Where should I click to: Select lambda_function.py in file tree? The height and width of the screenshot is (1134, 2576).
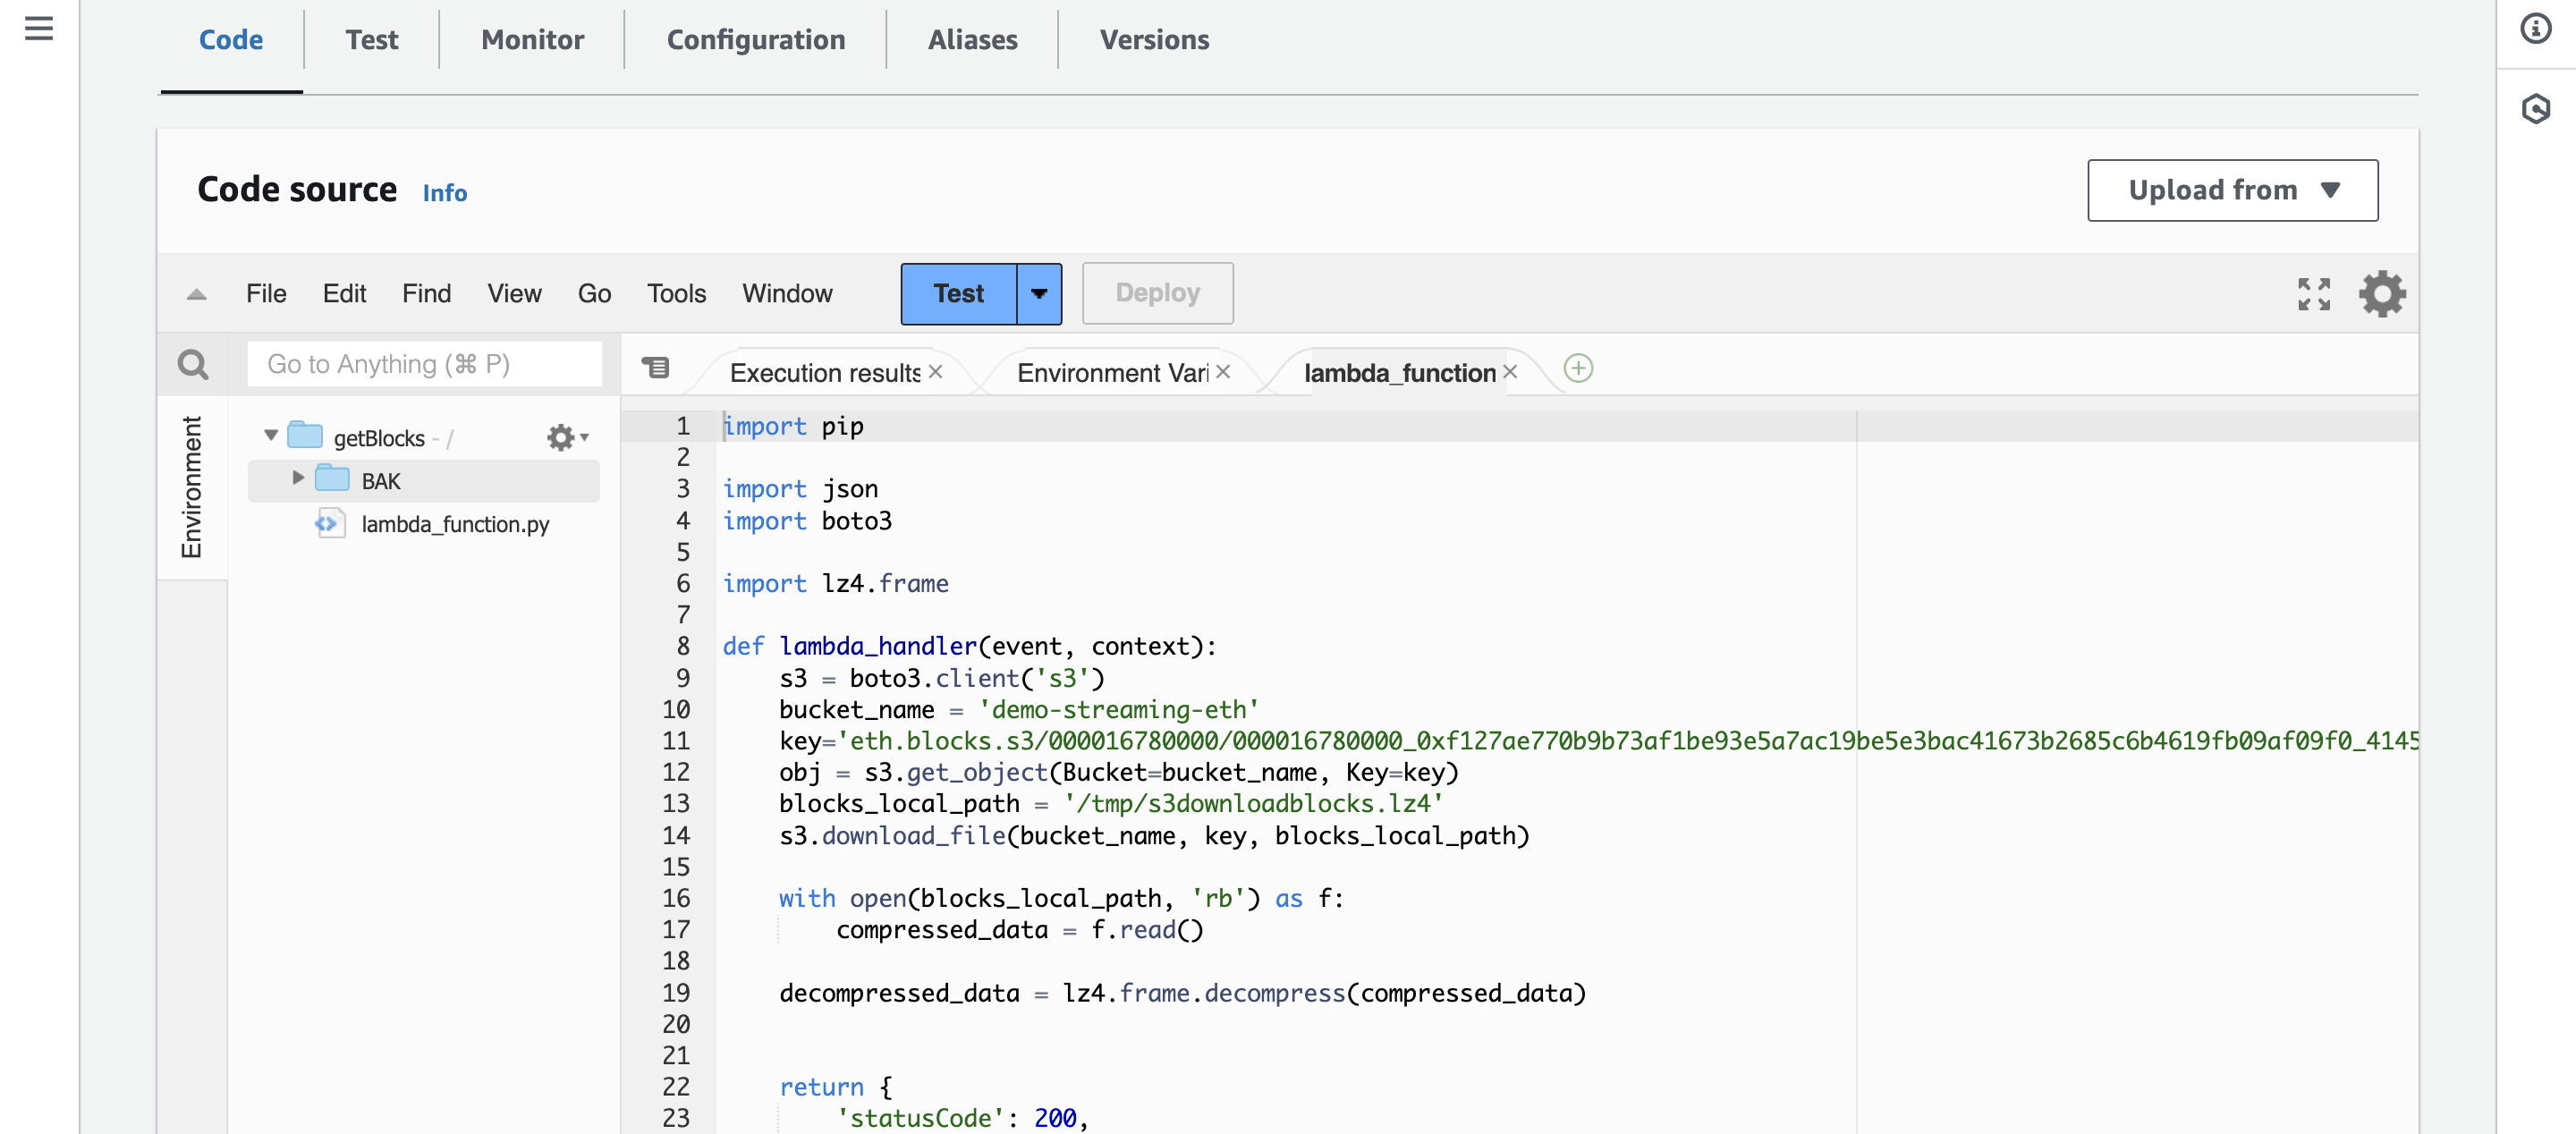(455, 524)
